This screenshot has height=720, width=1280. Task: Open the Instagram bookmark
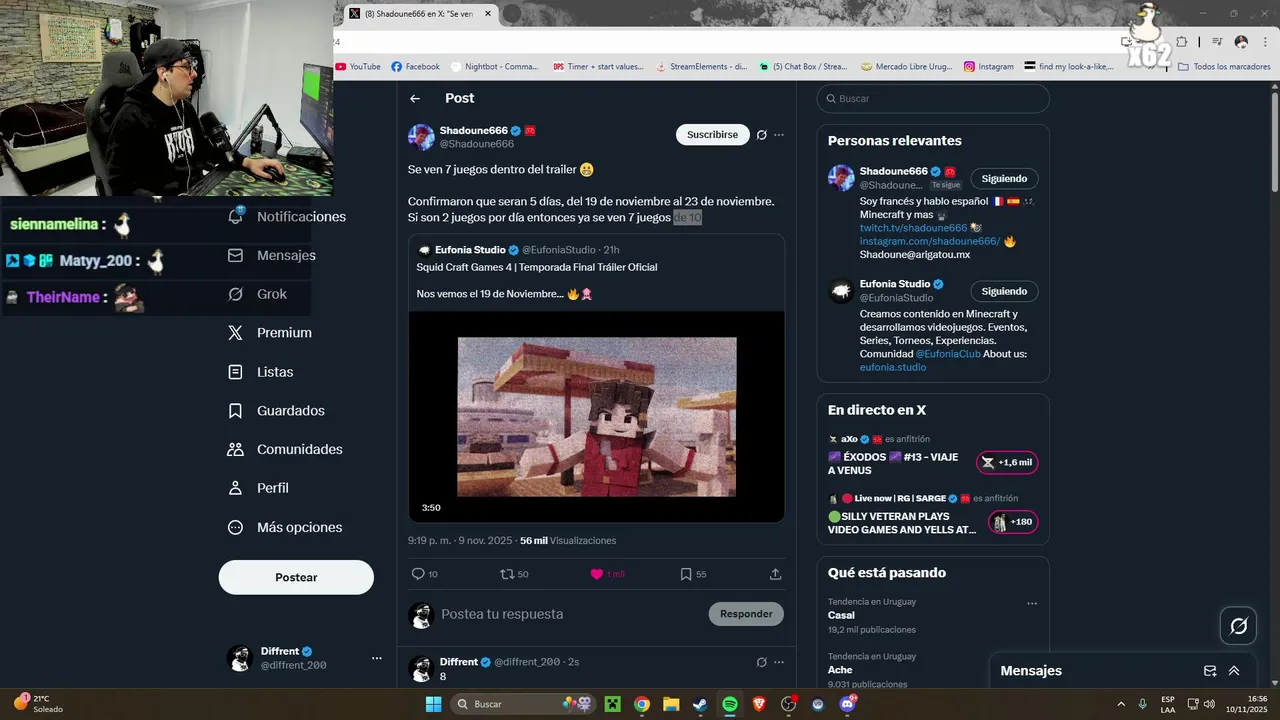[989, 67]
